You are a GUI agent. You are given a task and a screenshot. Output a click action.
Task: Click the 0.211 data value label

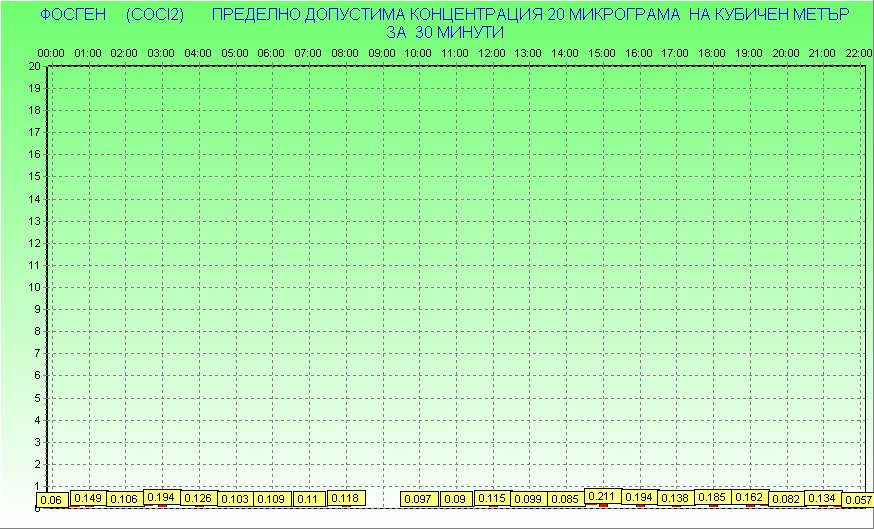pos(602,496)
